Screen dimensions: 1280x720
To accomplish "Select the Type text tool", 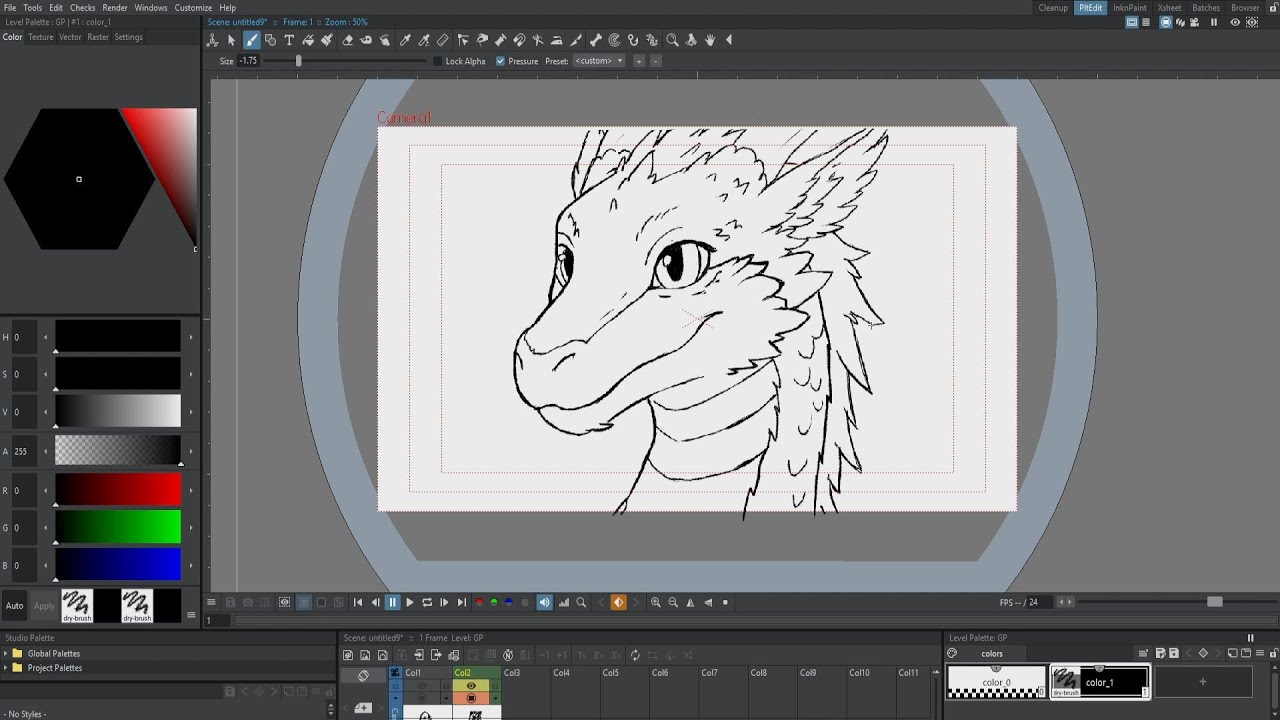I will [289, 40].
